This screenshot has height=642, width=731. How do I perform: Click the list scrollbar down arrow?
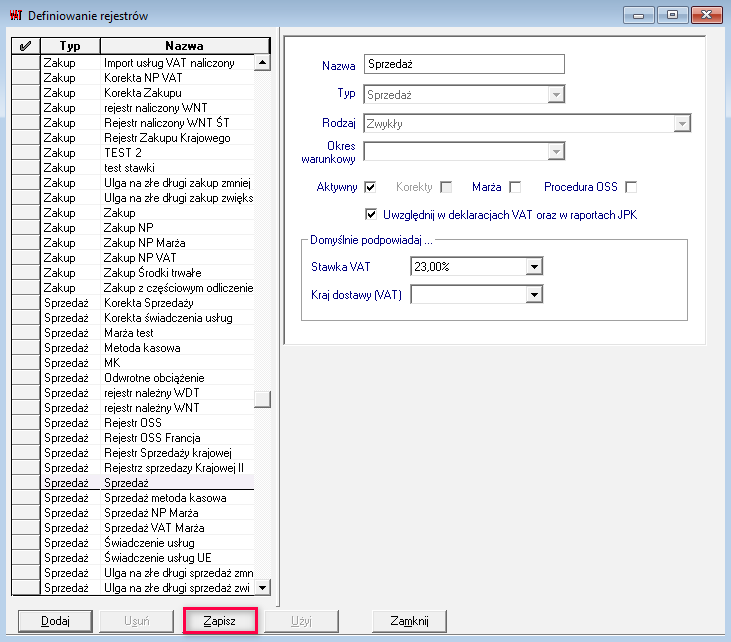pos(262,587)
